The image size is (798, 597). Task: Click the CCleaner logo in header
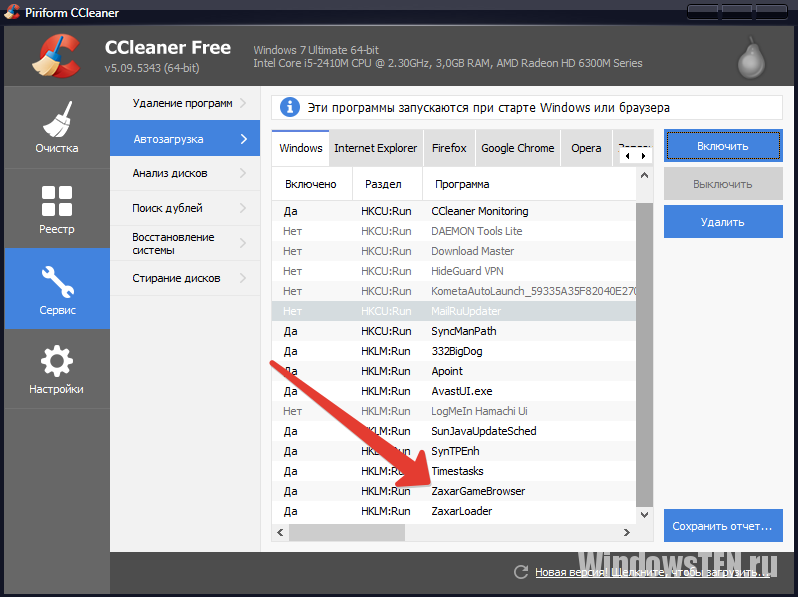tap(56, 55)
